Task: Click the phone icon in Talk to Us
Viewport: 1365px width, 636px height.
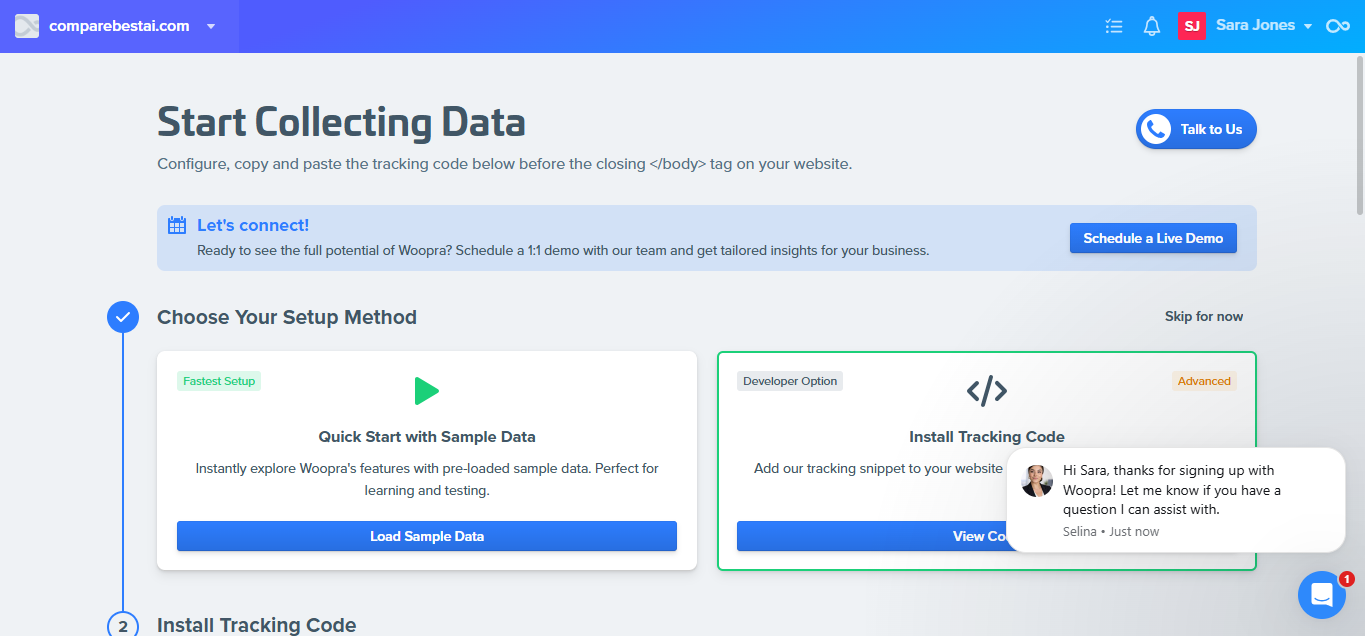Action: pyautogui.click(x=1156, y=129)
